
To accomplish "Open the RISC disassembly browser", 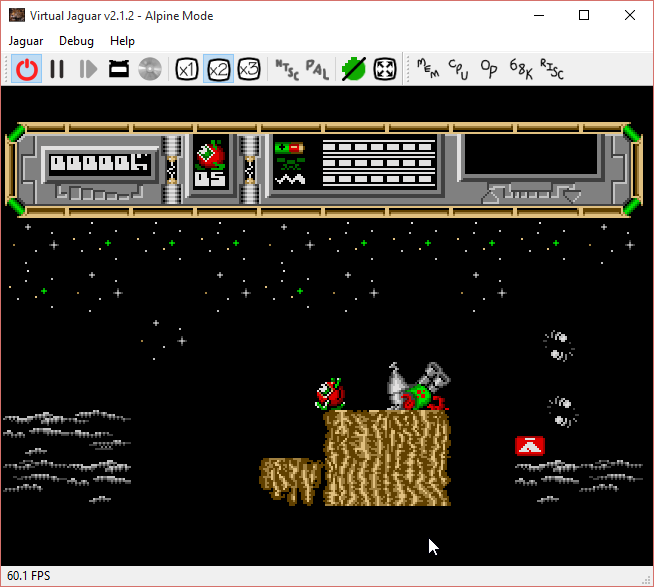I will click(551, 69).
